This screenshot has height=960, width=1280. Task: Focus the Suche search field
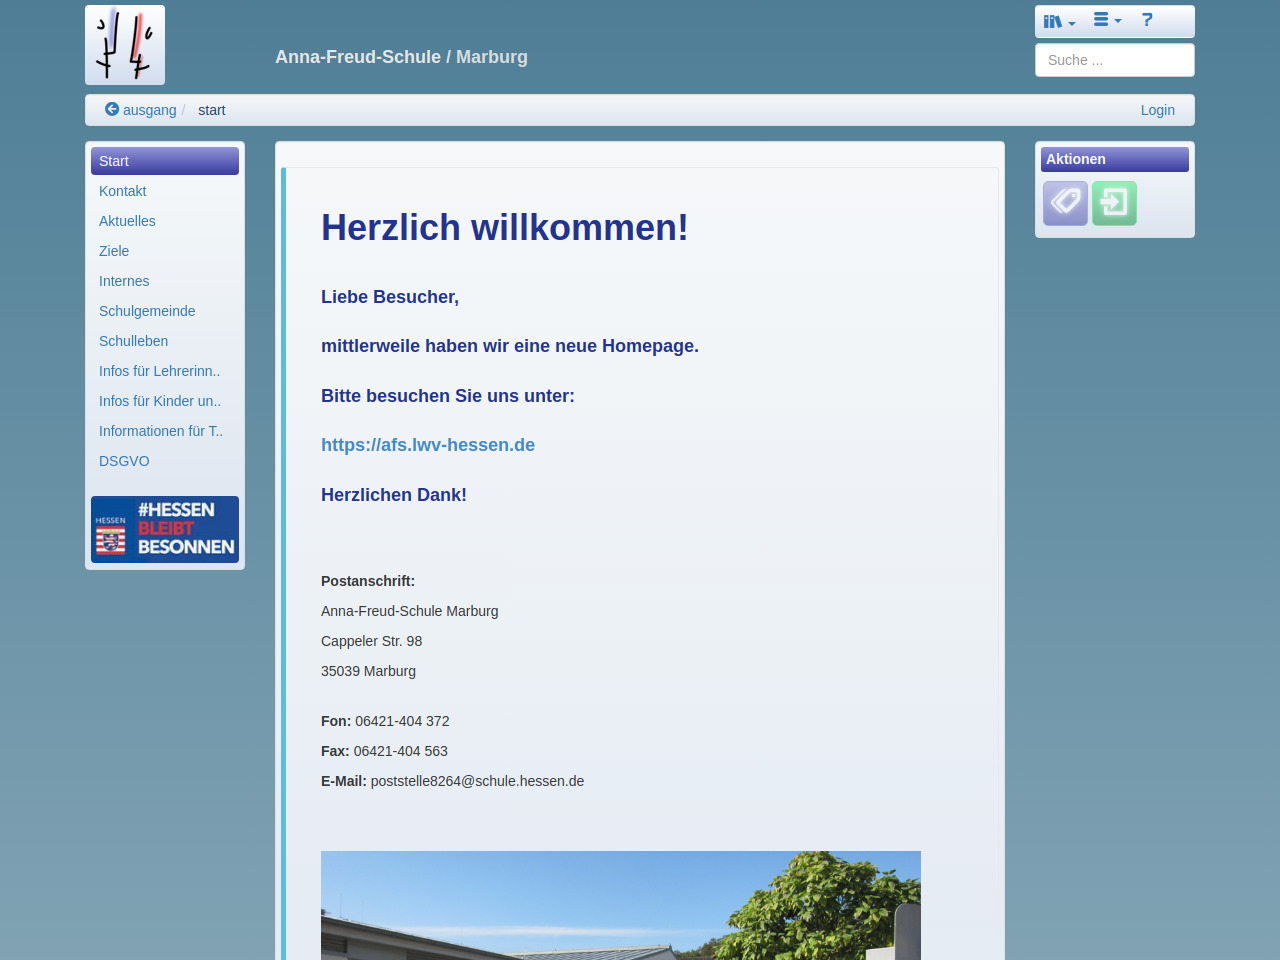pyautogui.click(x=1114, y=60)
